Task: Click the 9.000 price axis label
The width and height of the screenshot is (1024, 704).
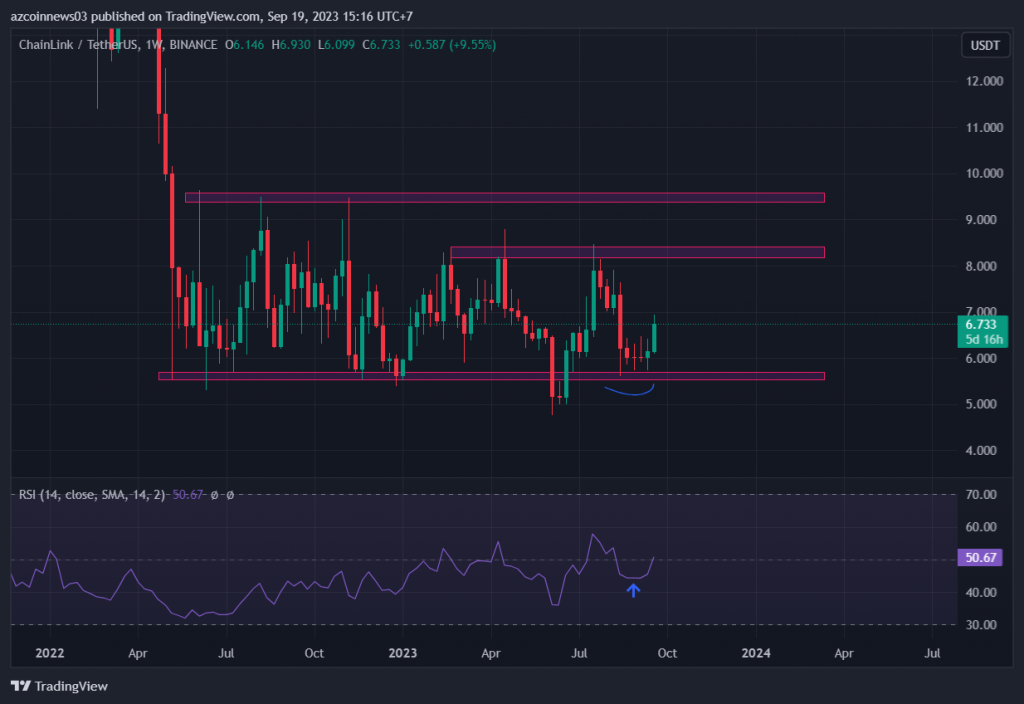Action: (984, 219)
